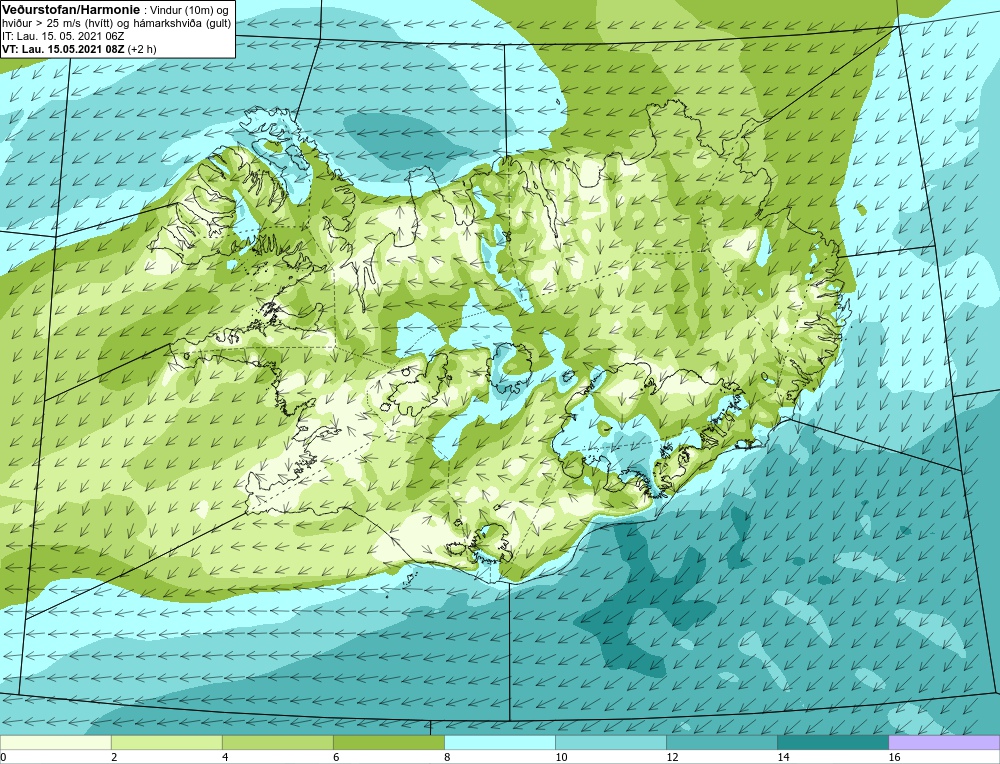Click the 2–4 m/s light green legend swatch

[166, 742]
